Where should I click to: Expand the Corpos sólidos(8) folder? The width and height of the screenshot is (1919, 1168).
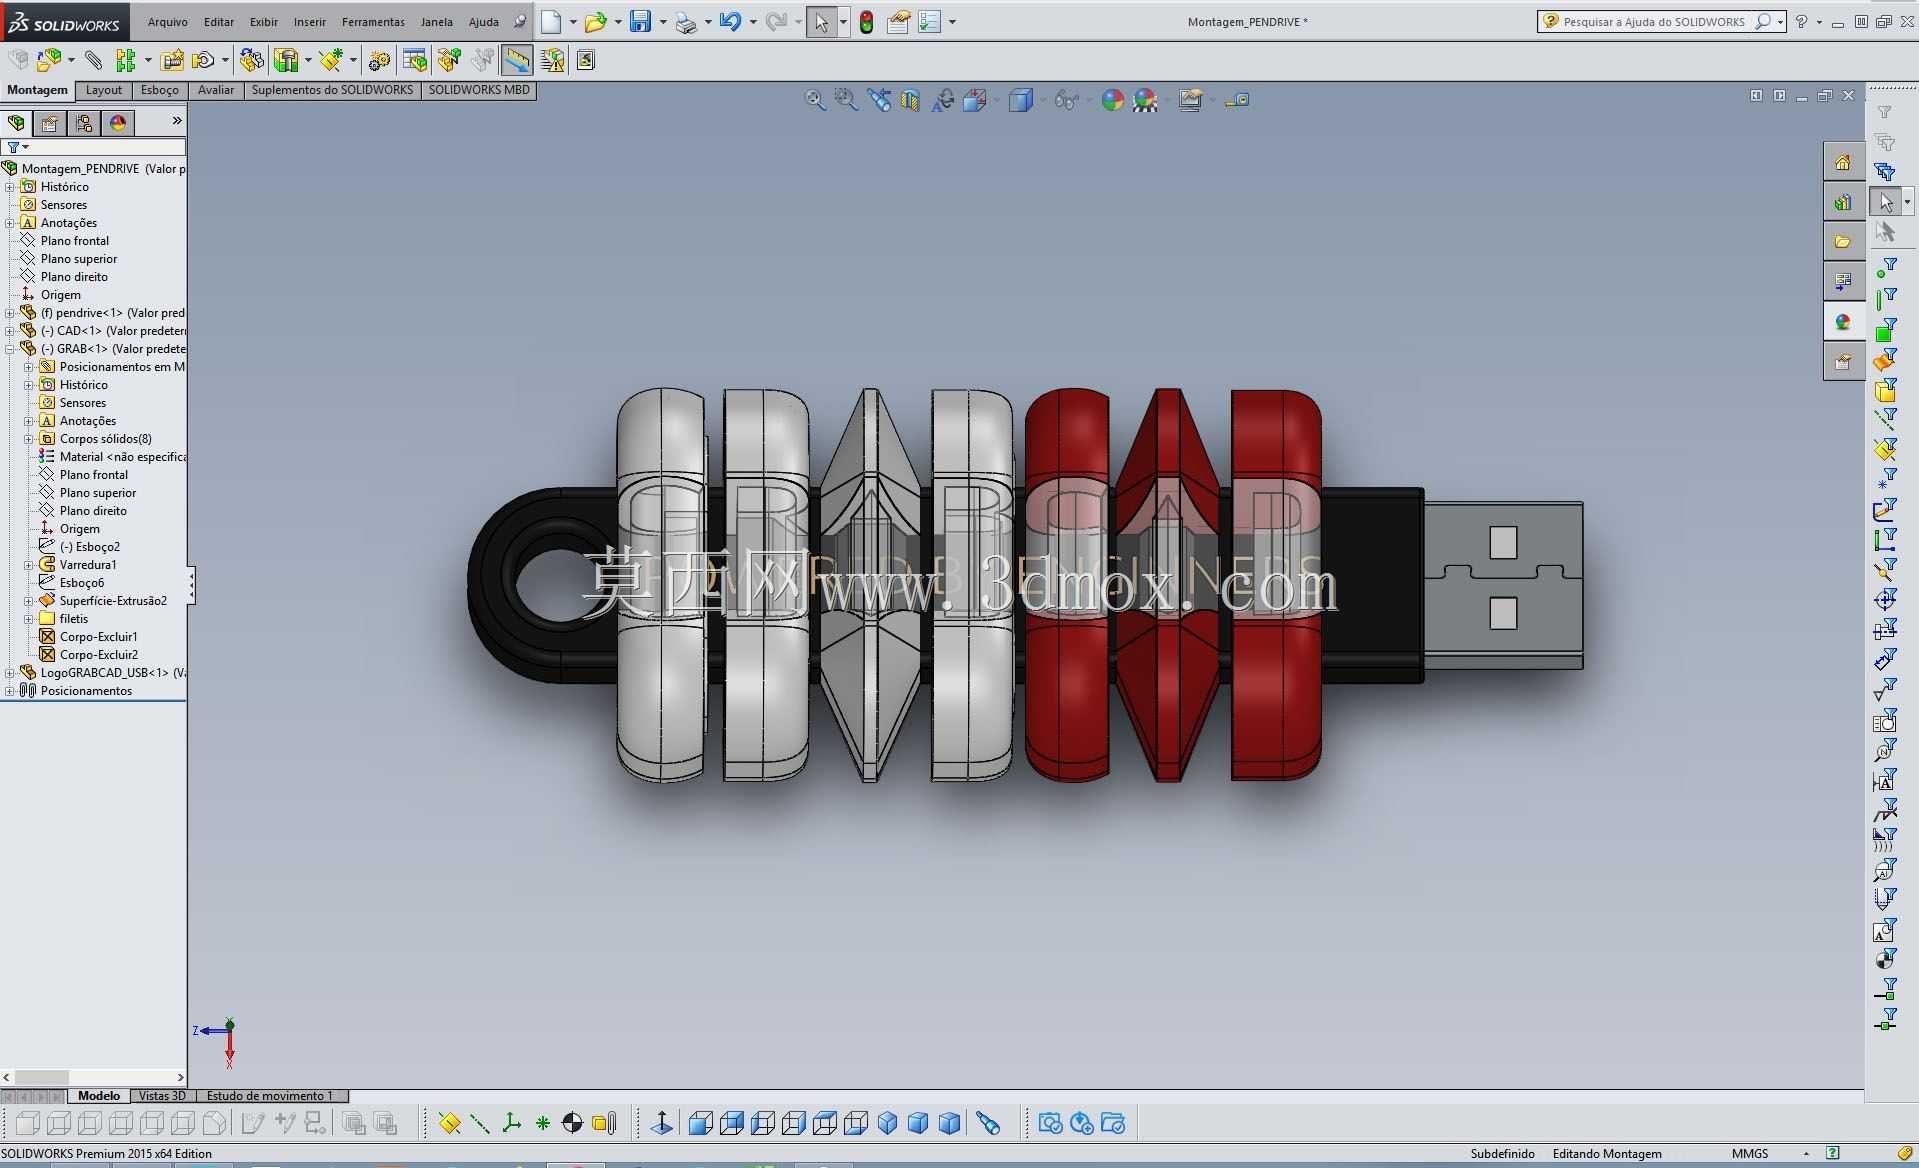[28, 439]
